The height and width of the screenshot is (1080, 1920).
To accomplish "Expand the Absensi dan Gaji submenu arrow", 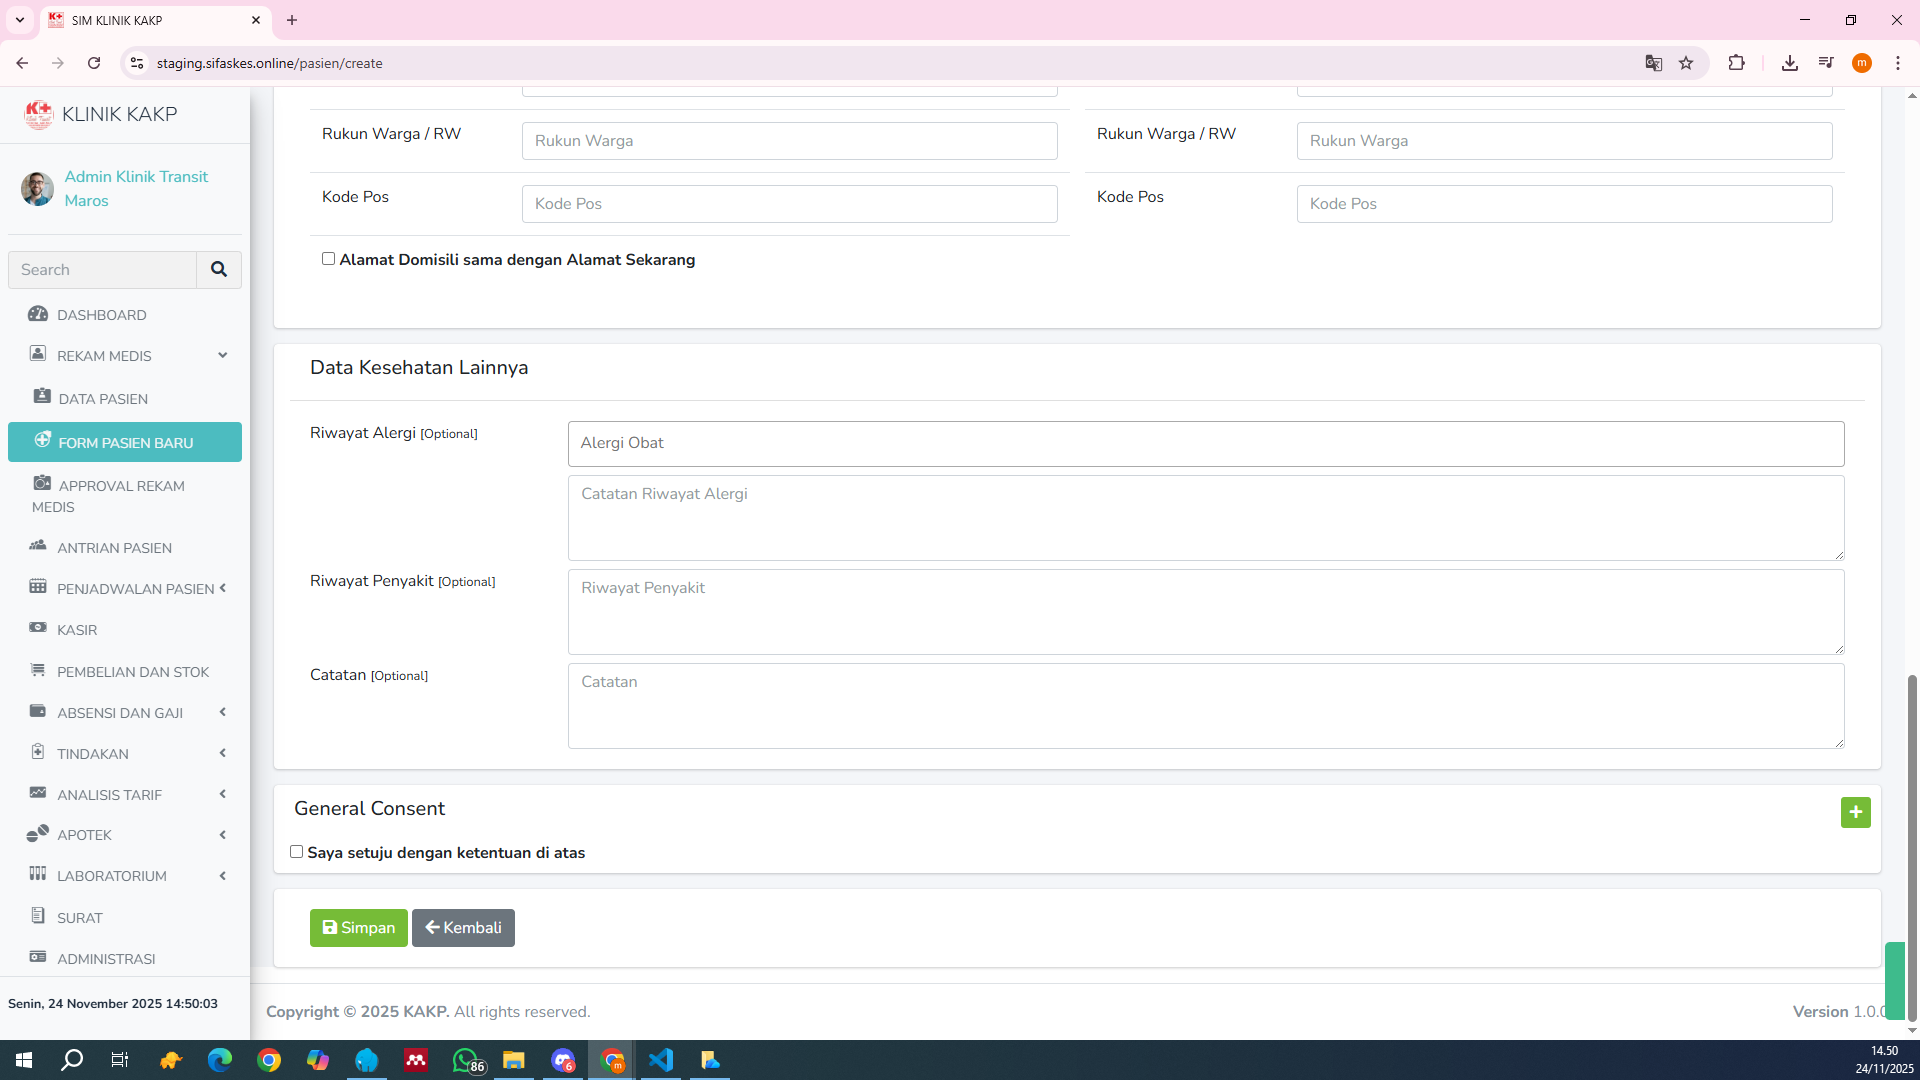I will (222, 712).
